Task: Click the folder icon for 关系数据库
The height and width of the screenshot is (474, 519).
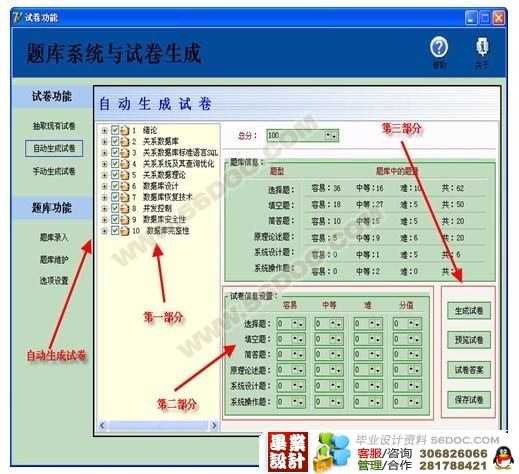Action: coord(125,142)
